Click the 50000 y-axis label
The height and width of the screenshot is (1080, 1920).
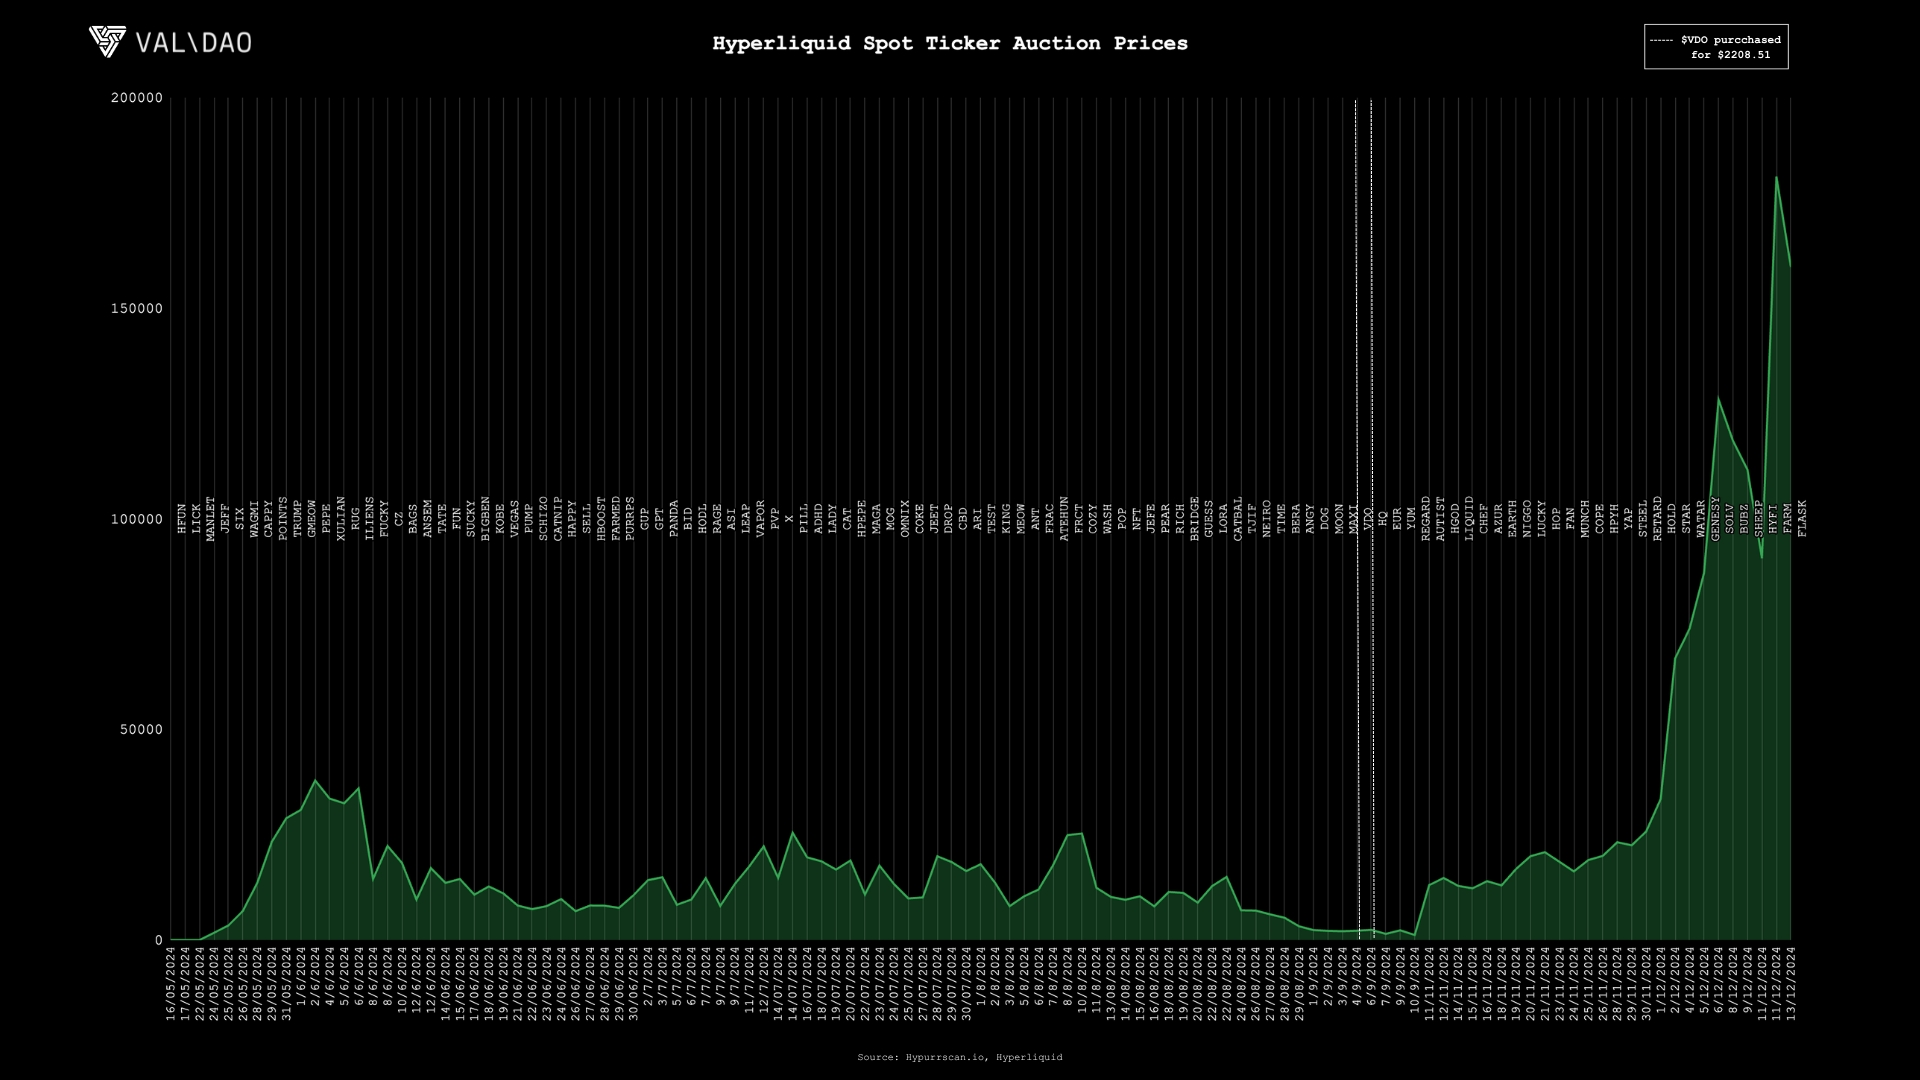point(141,730)
